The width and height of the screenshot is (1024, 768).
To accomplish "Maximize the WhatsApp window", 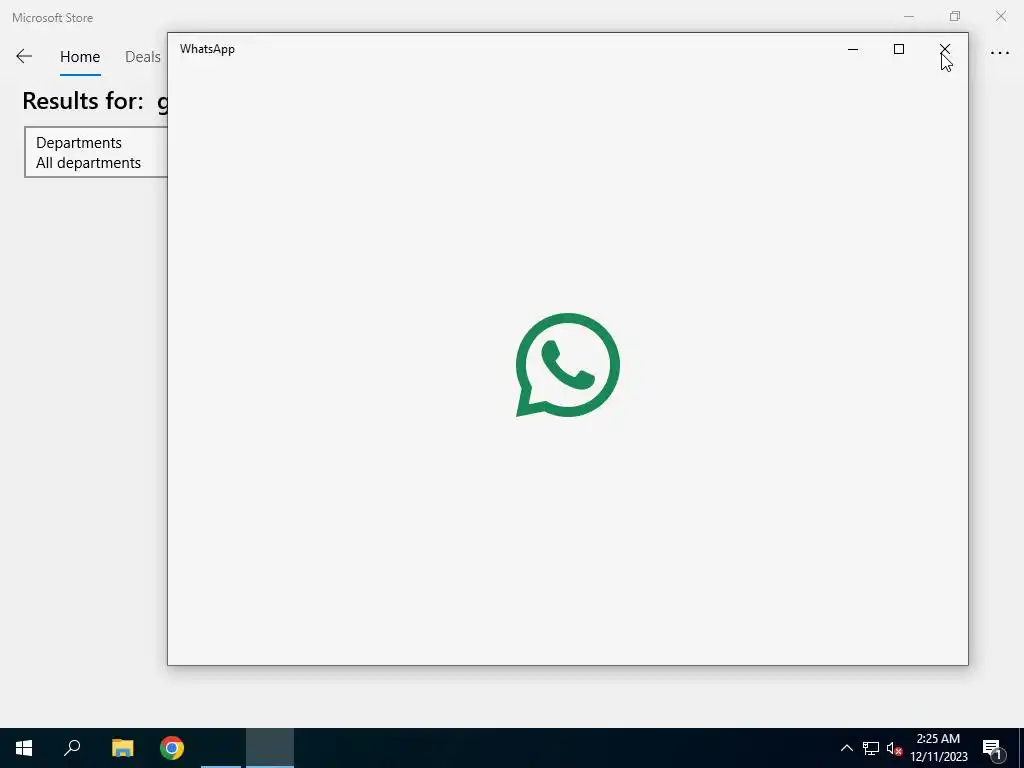I will click(899, 49).
